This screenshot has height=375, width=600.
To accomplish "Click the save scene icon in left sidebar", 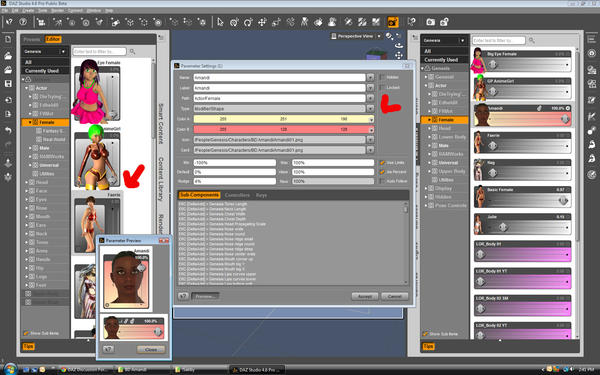I will click(8, 83).
